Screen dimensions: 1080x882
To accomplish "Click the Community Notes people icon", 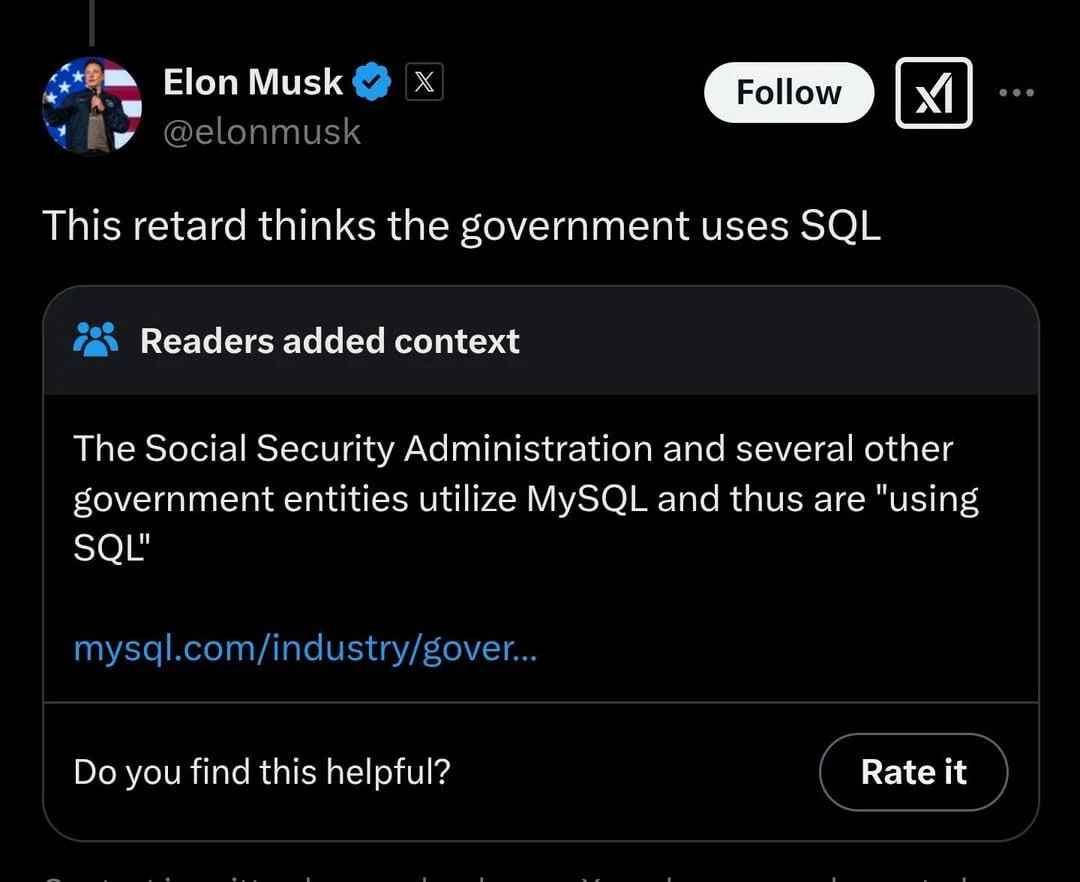I will (x=96, y=341).
